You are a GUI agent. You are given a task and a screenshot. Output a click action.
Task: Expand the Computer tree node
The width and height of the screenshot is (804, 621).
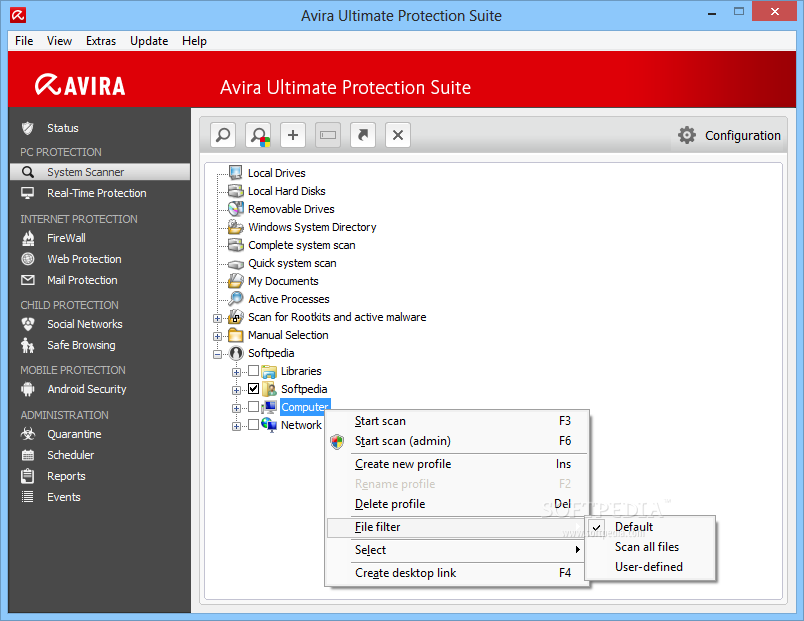pos(236,409)
